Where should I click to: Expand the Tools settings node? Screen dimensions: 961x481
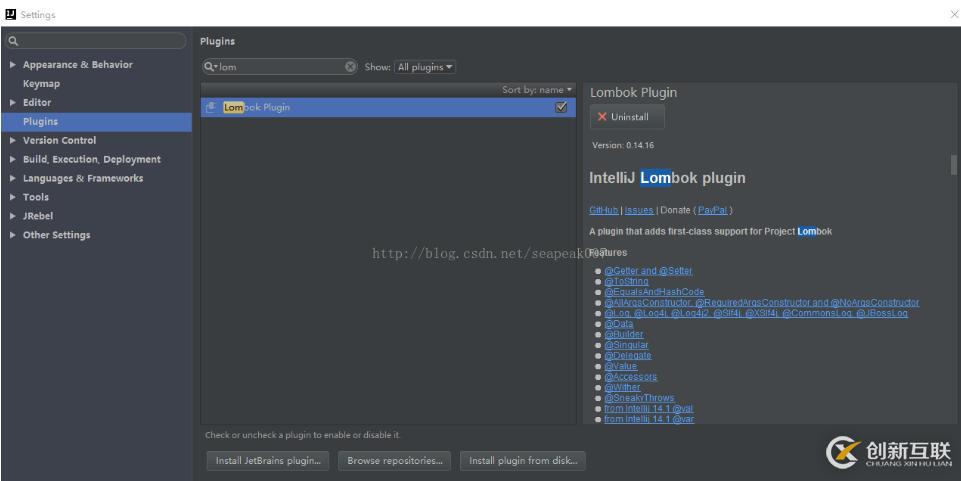[13, 197]
